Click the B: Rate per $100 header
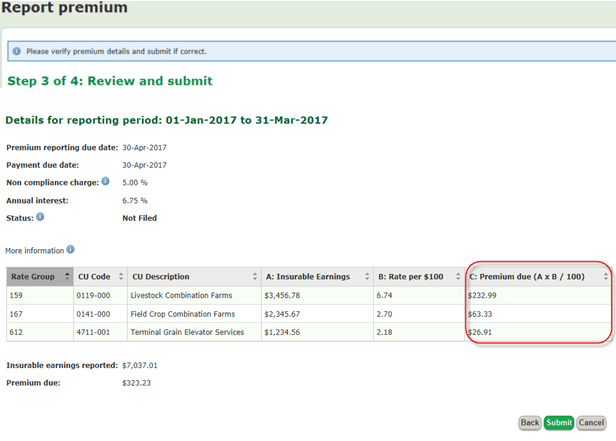Screen dimensions: 616x441 point(419,277)
